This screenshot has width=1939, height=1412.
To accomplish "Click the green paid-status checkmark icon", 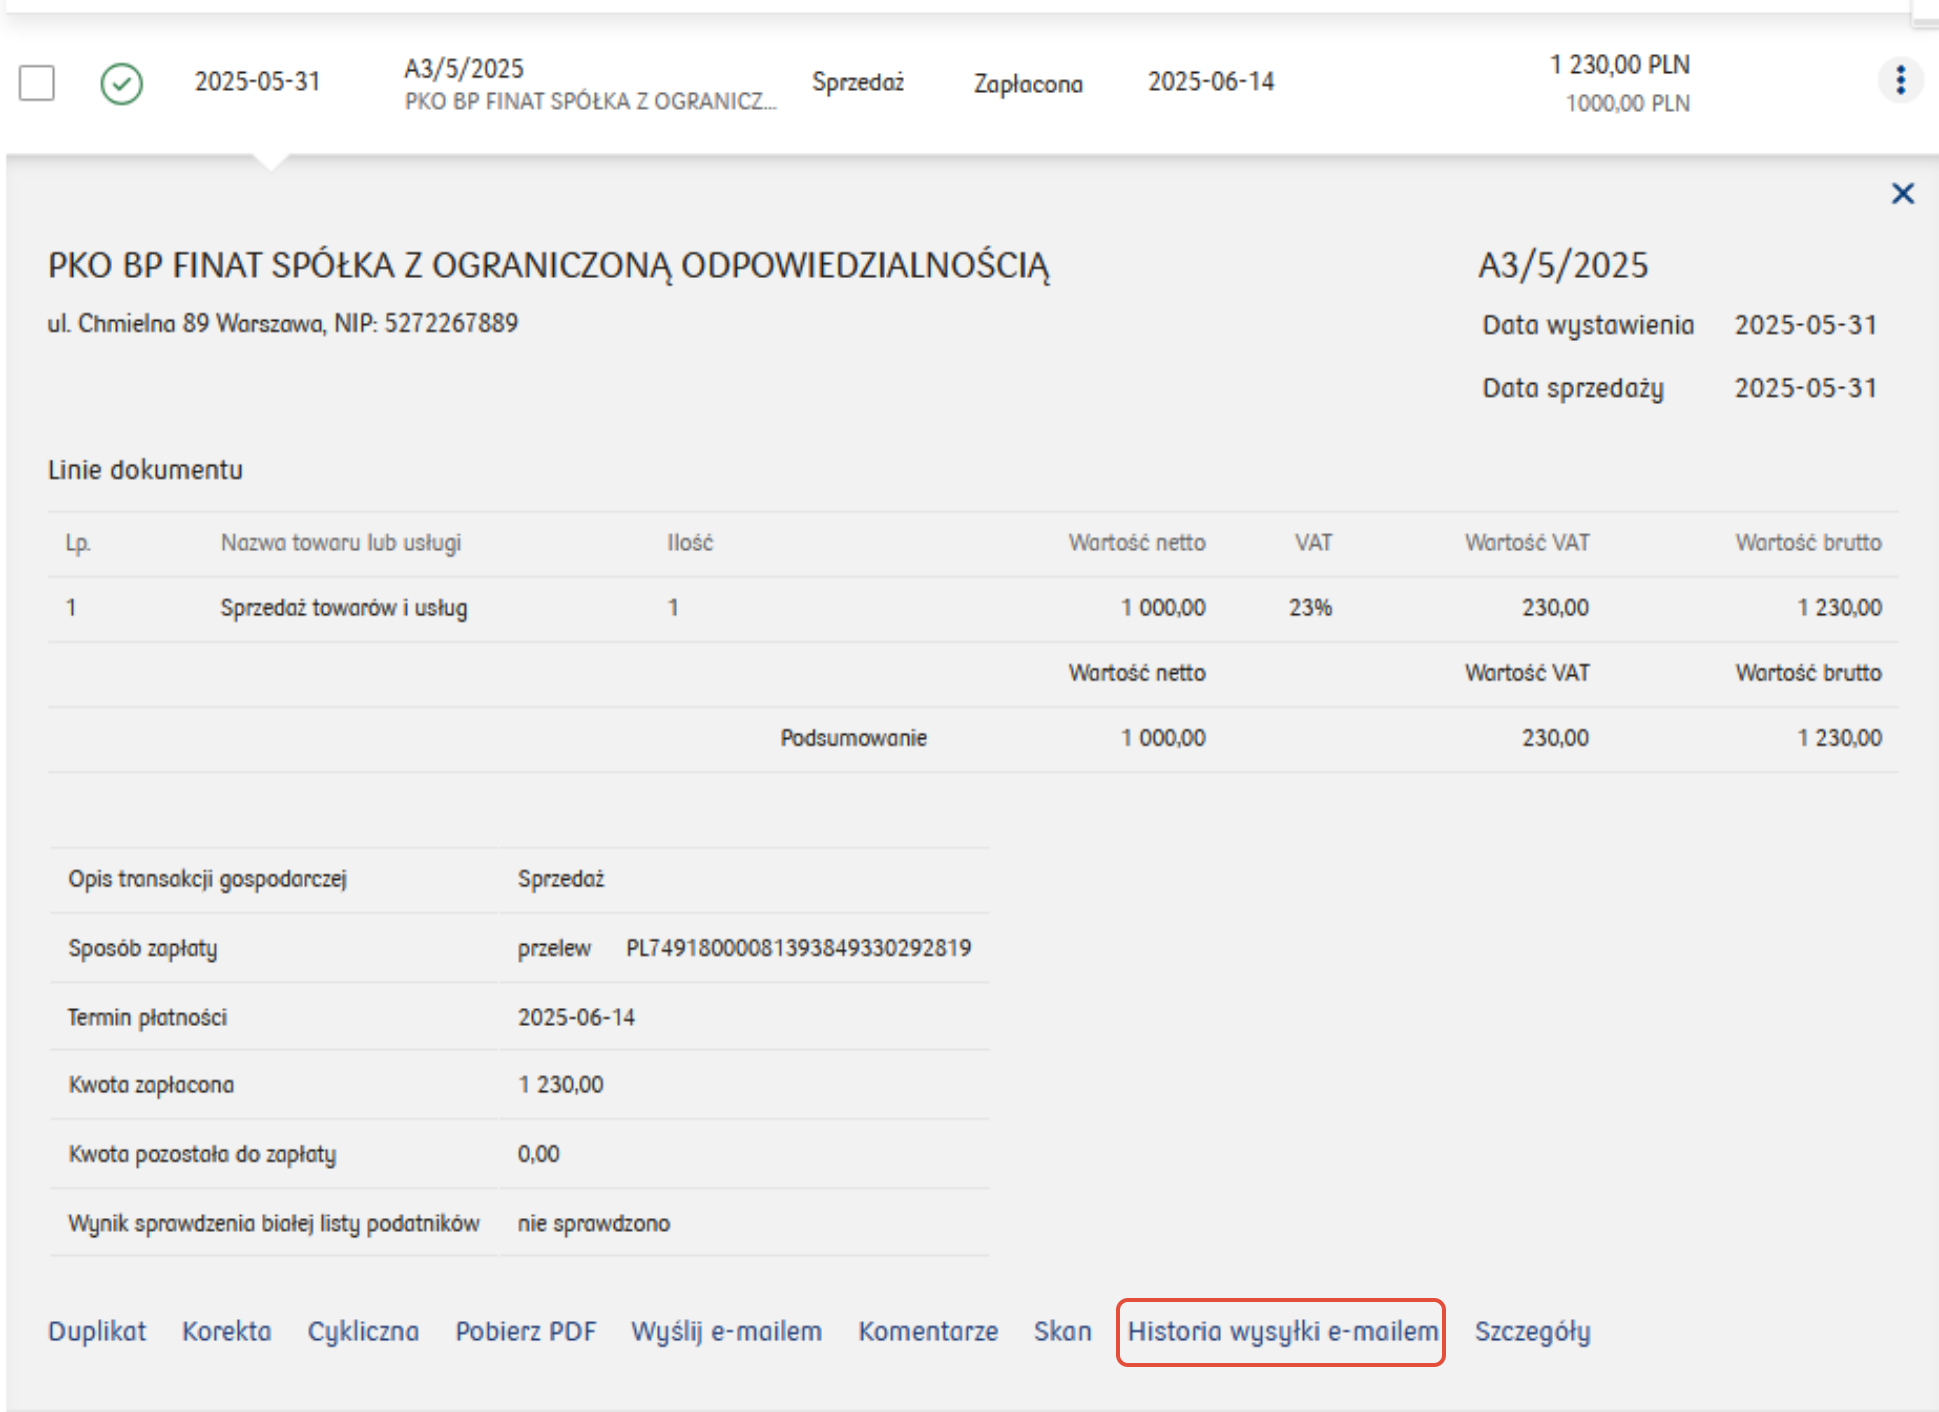I will (x=121, y=83).
